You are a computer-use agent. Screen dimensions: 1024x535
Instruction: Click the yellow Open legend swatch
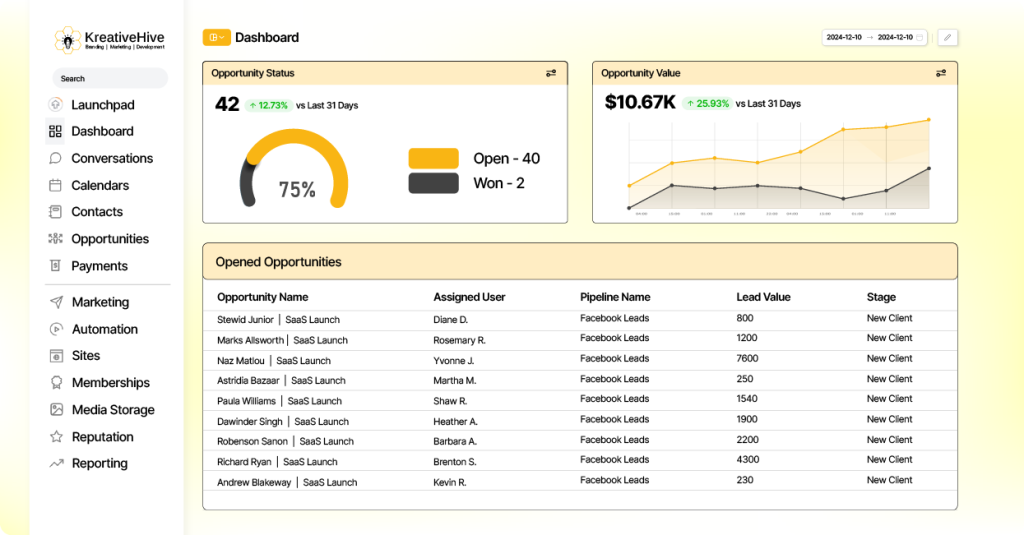point(433,158)
